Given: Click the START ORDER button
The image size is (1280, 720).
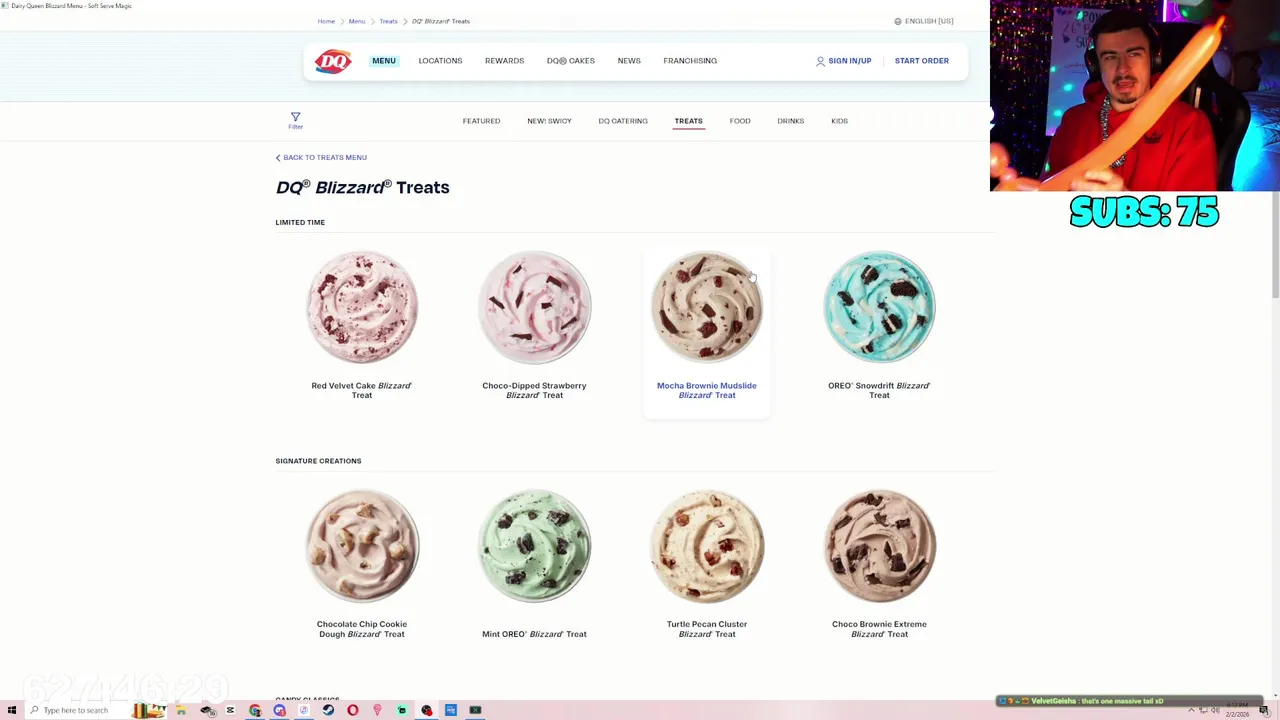Looking at the screenshot, I should [921, 61].
